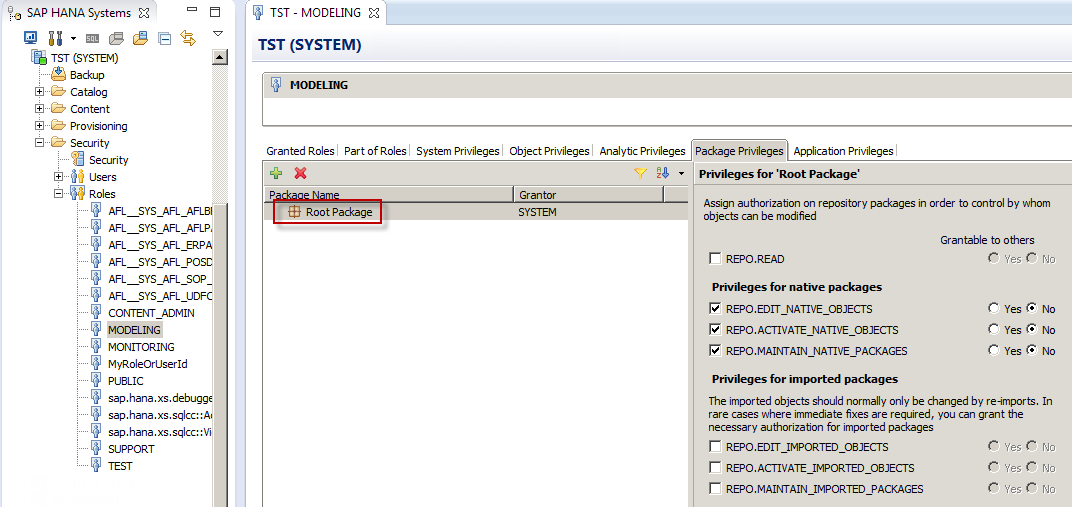Click the A-Z sort icon in package list

pyautogui.click(x=662, y=174)
